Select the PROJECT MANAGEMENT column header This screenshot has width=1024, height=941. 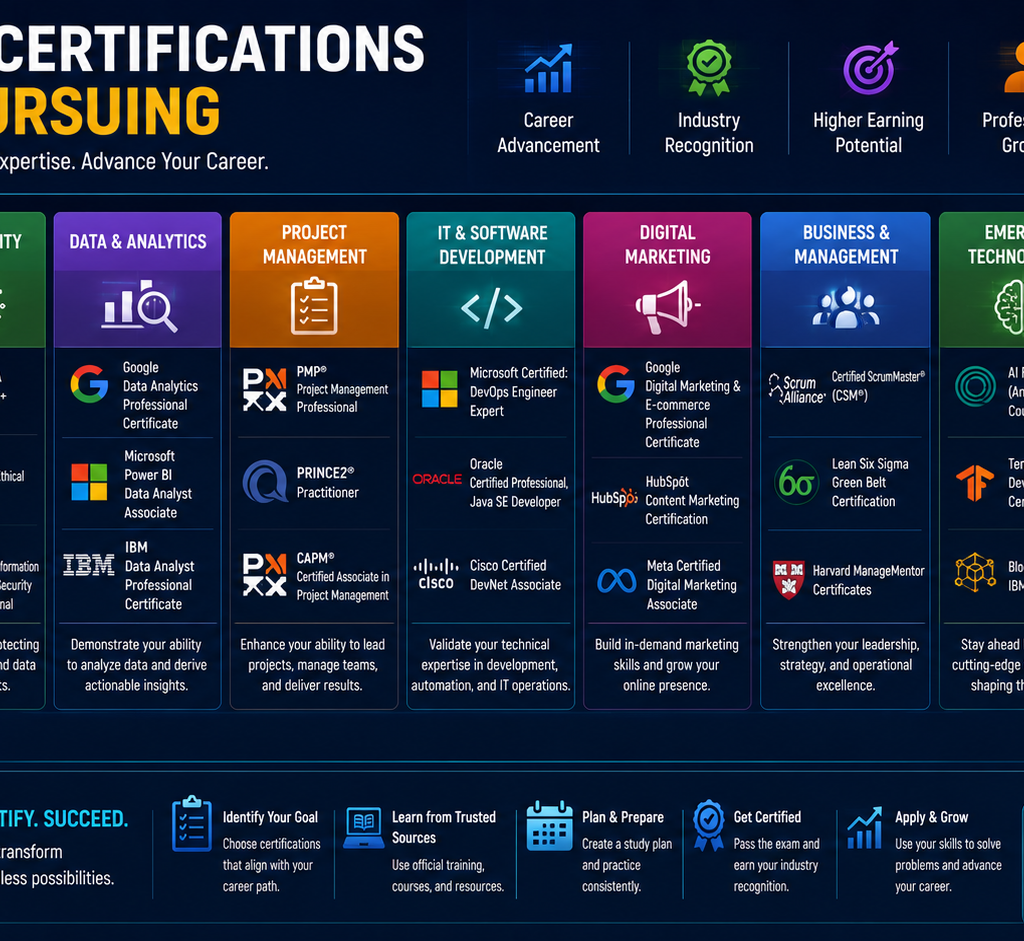pos(314,245)
